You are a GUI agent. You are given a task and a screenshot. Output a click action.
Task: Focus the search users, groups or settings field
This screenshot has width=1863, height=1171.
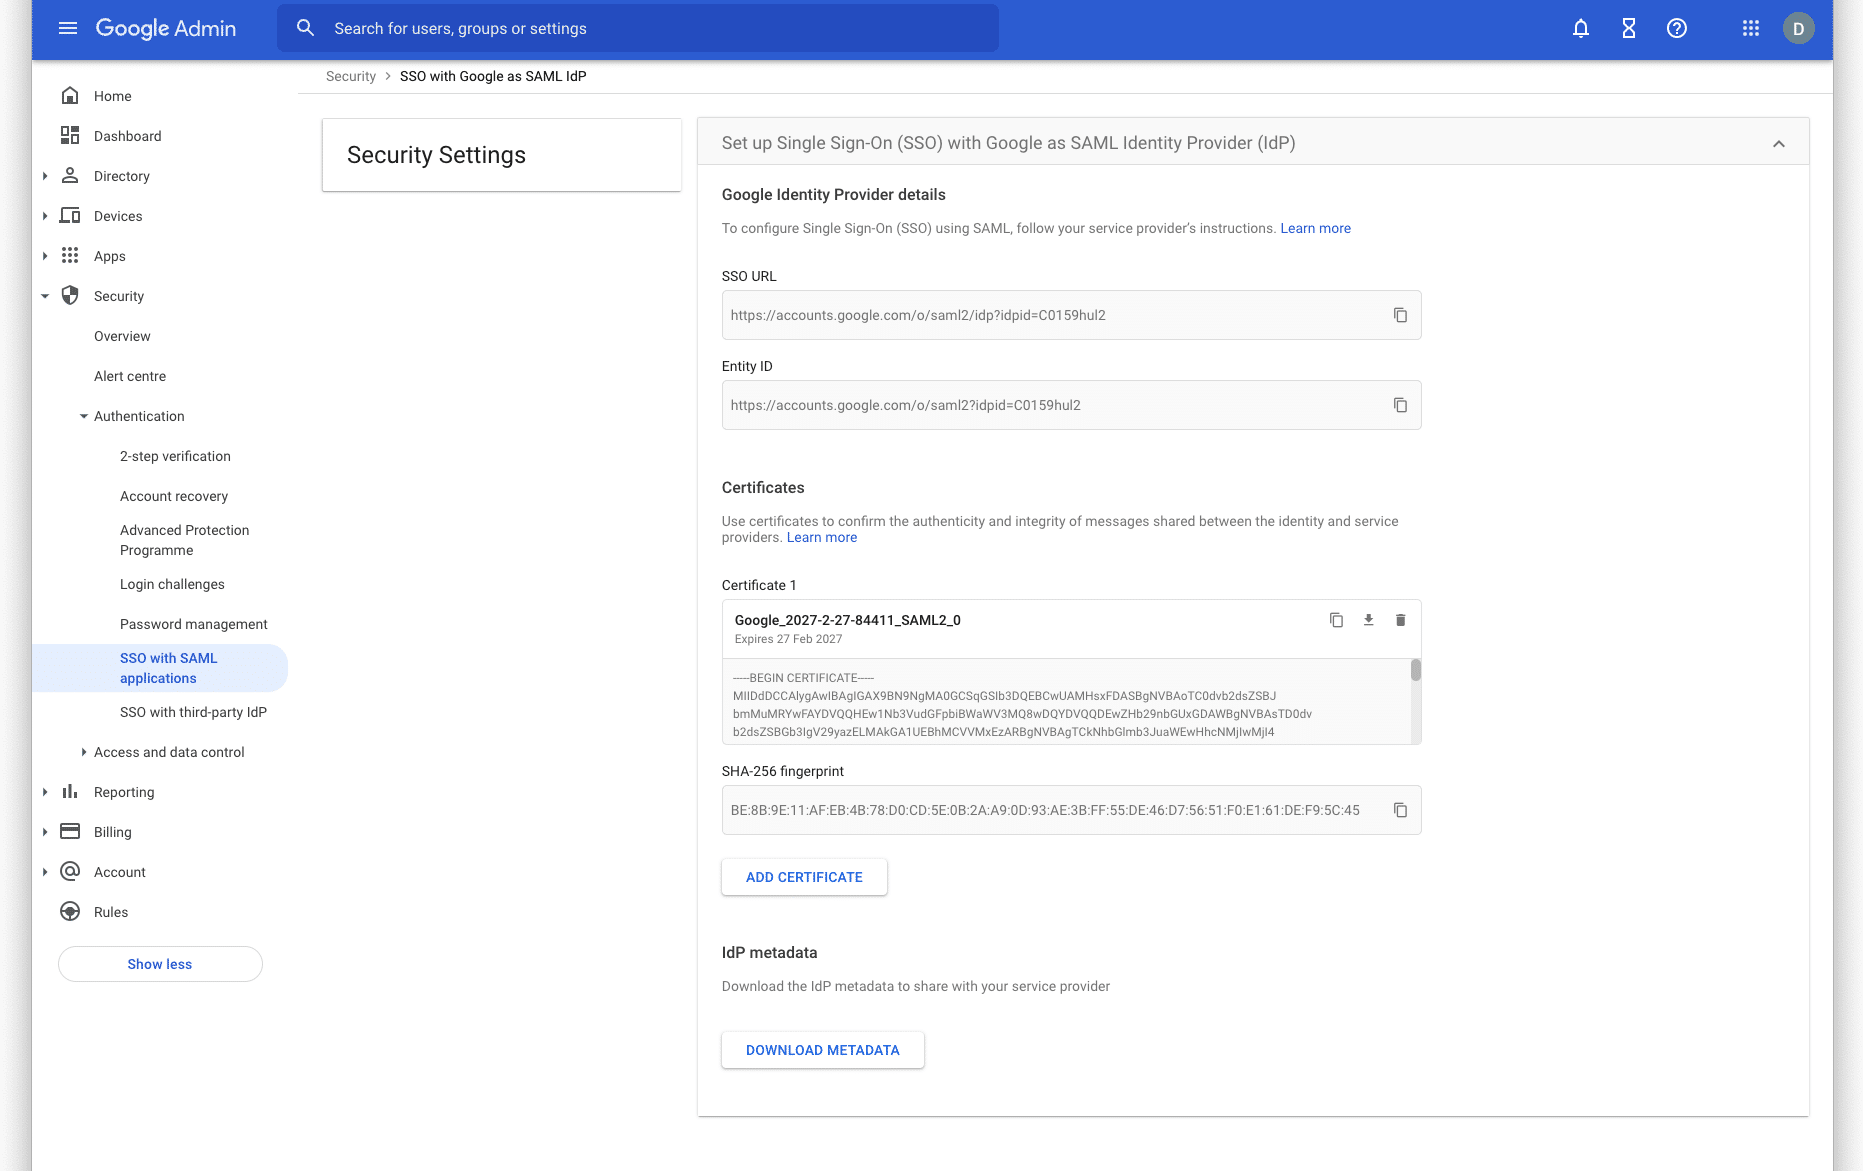(x=638, y=28)
